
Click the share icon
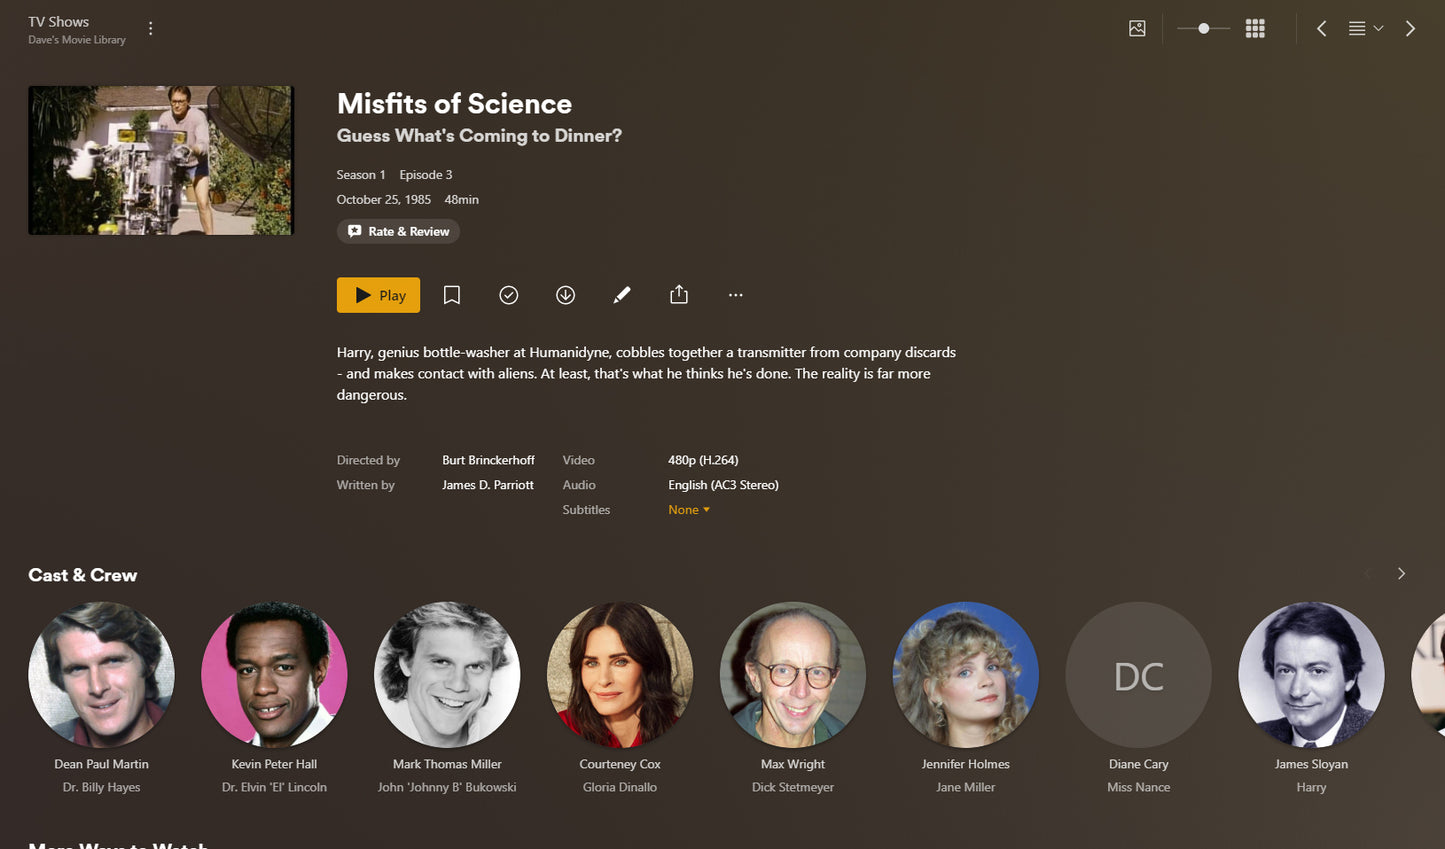pos(679,295)
